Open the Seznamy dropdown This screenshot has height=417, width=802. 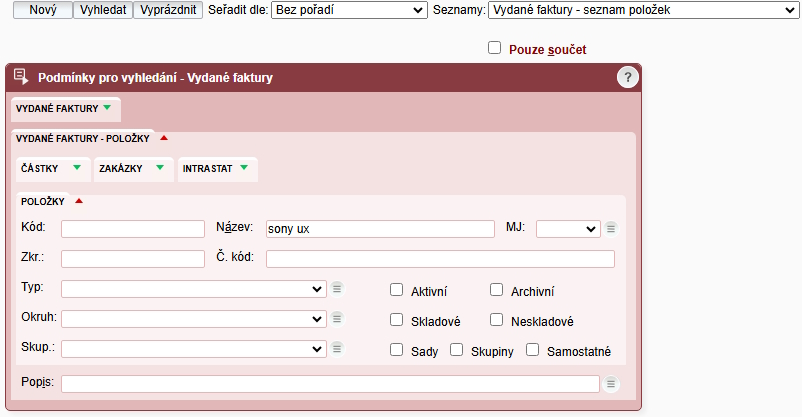coord(641,10)
